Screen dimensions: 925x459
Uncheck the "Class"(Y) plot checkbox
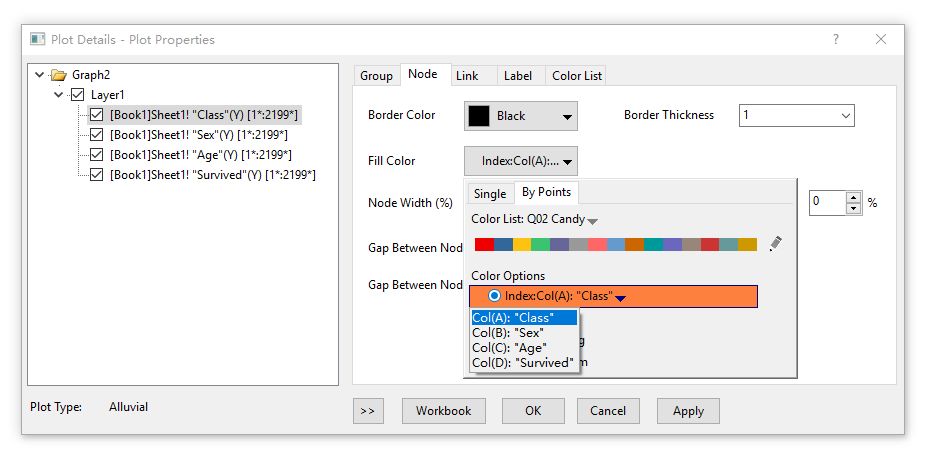96,114
